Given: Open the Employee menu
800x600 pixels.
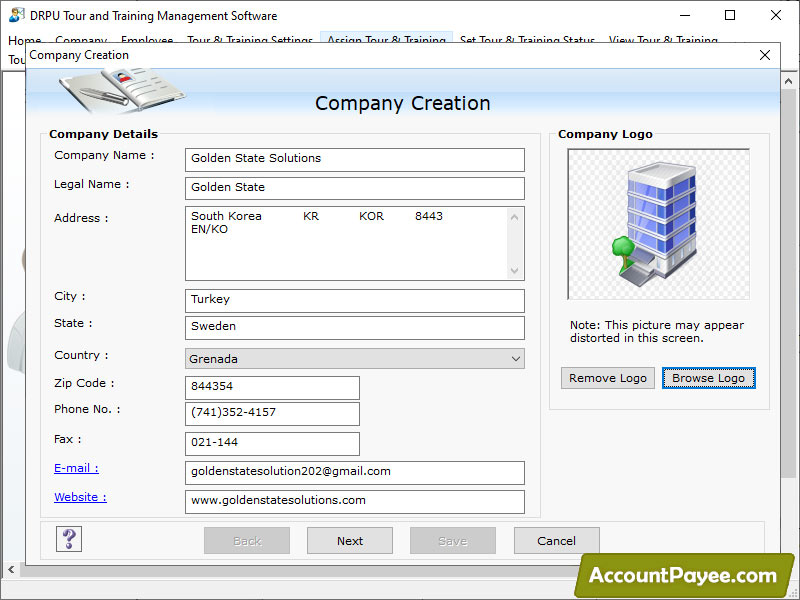Looking at the screenshot, I should [147, 42].
